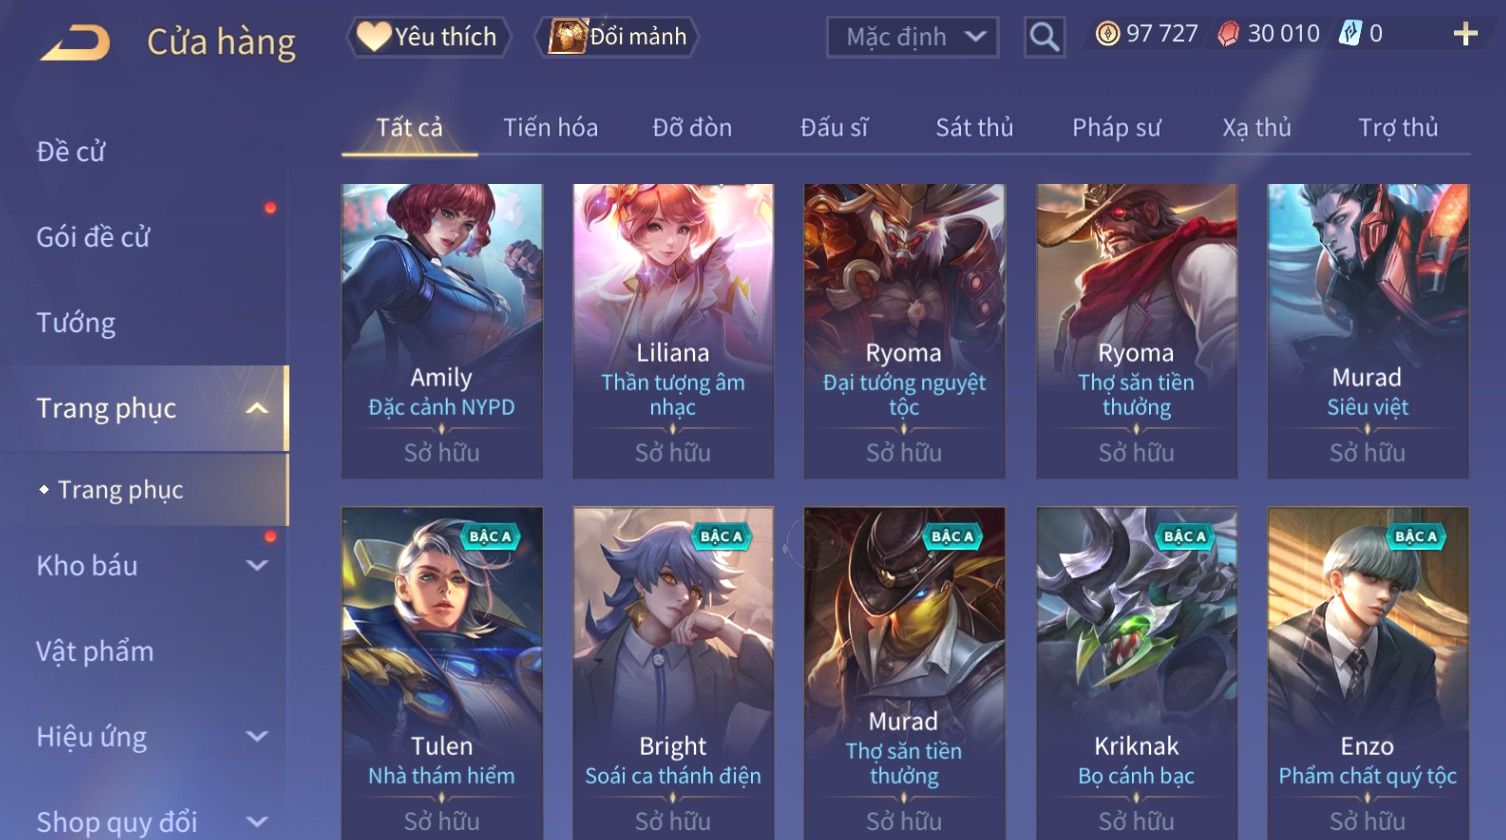Select the Tiến hóa tab

(x=550, y=128)
